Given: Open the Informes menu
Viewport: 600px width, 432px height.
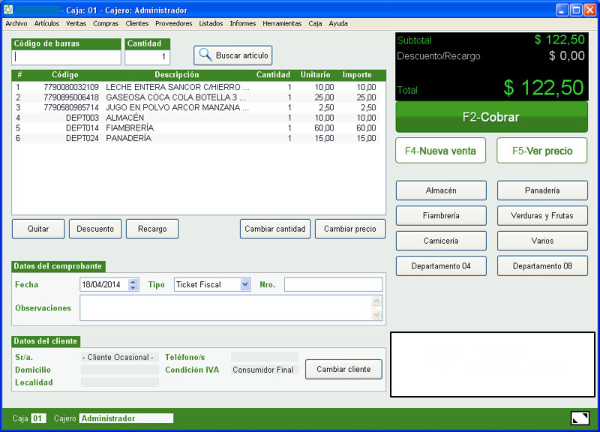Looking at the screenshot, I should (x=242, y=22).
